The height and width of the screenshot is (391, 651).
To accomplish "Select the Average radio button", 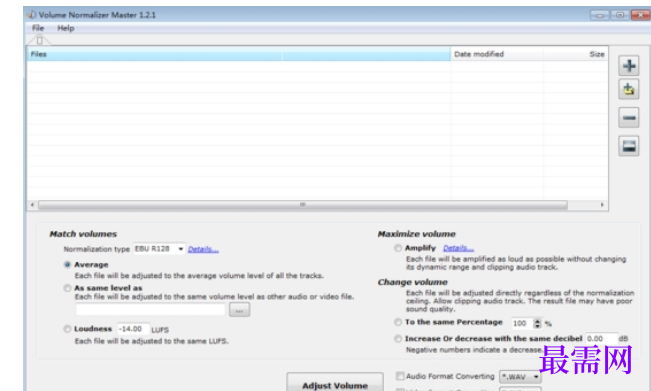I will pyautogui.click(x=67, y=265).
